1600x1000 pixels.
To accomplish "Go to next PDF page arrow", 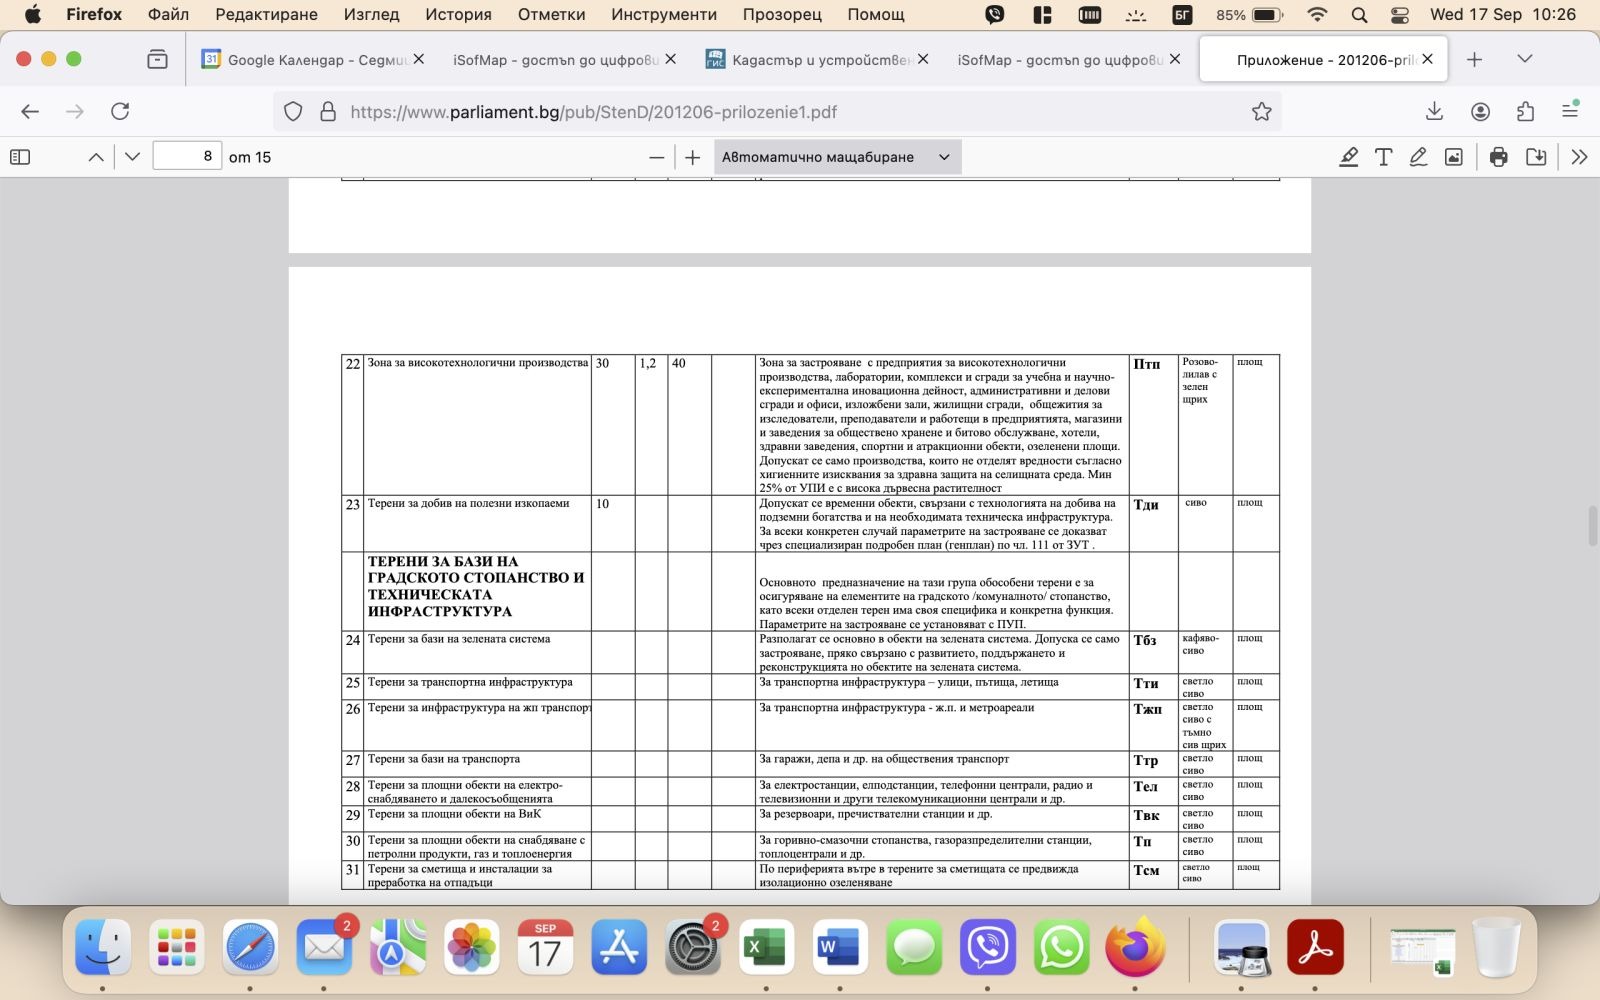I will point(132,157).
